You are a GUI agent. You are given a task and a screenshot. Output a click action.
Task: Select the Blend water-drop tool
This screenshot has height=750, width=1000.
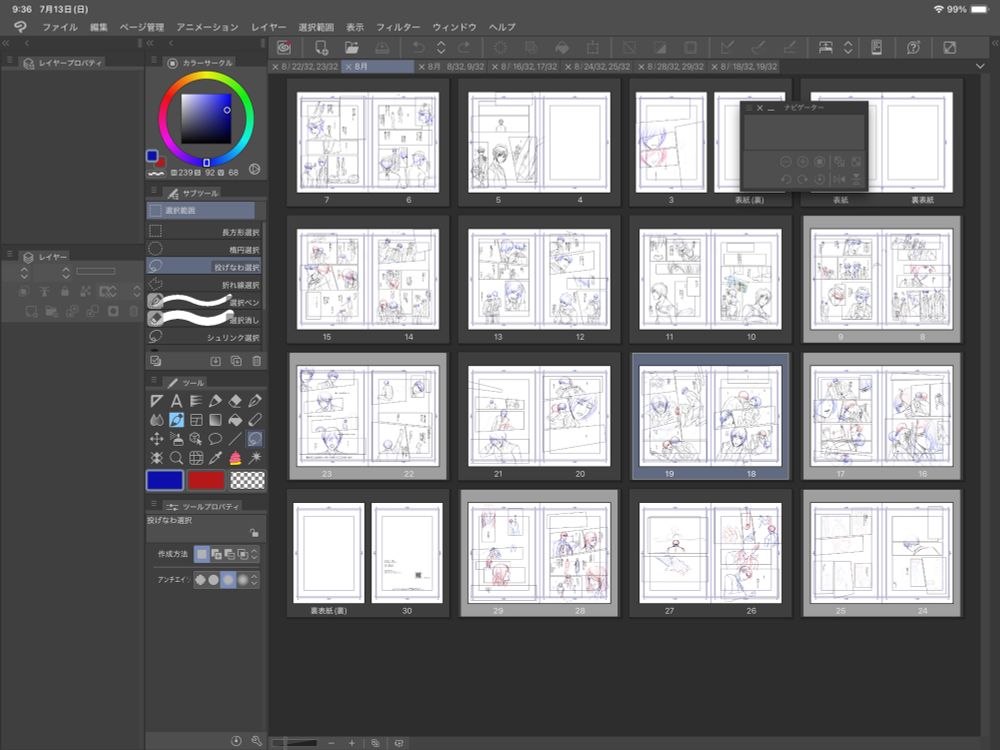click(x=156, y=420)
